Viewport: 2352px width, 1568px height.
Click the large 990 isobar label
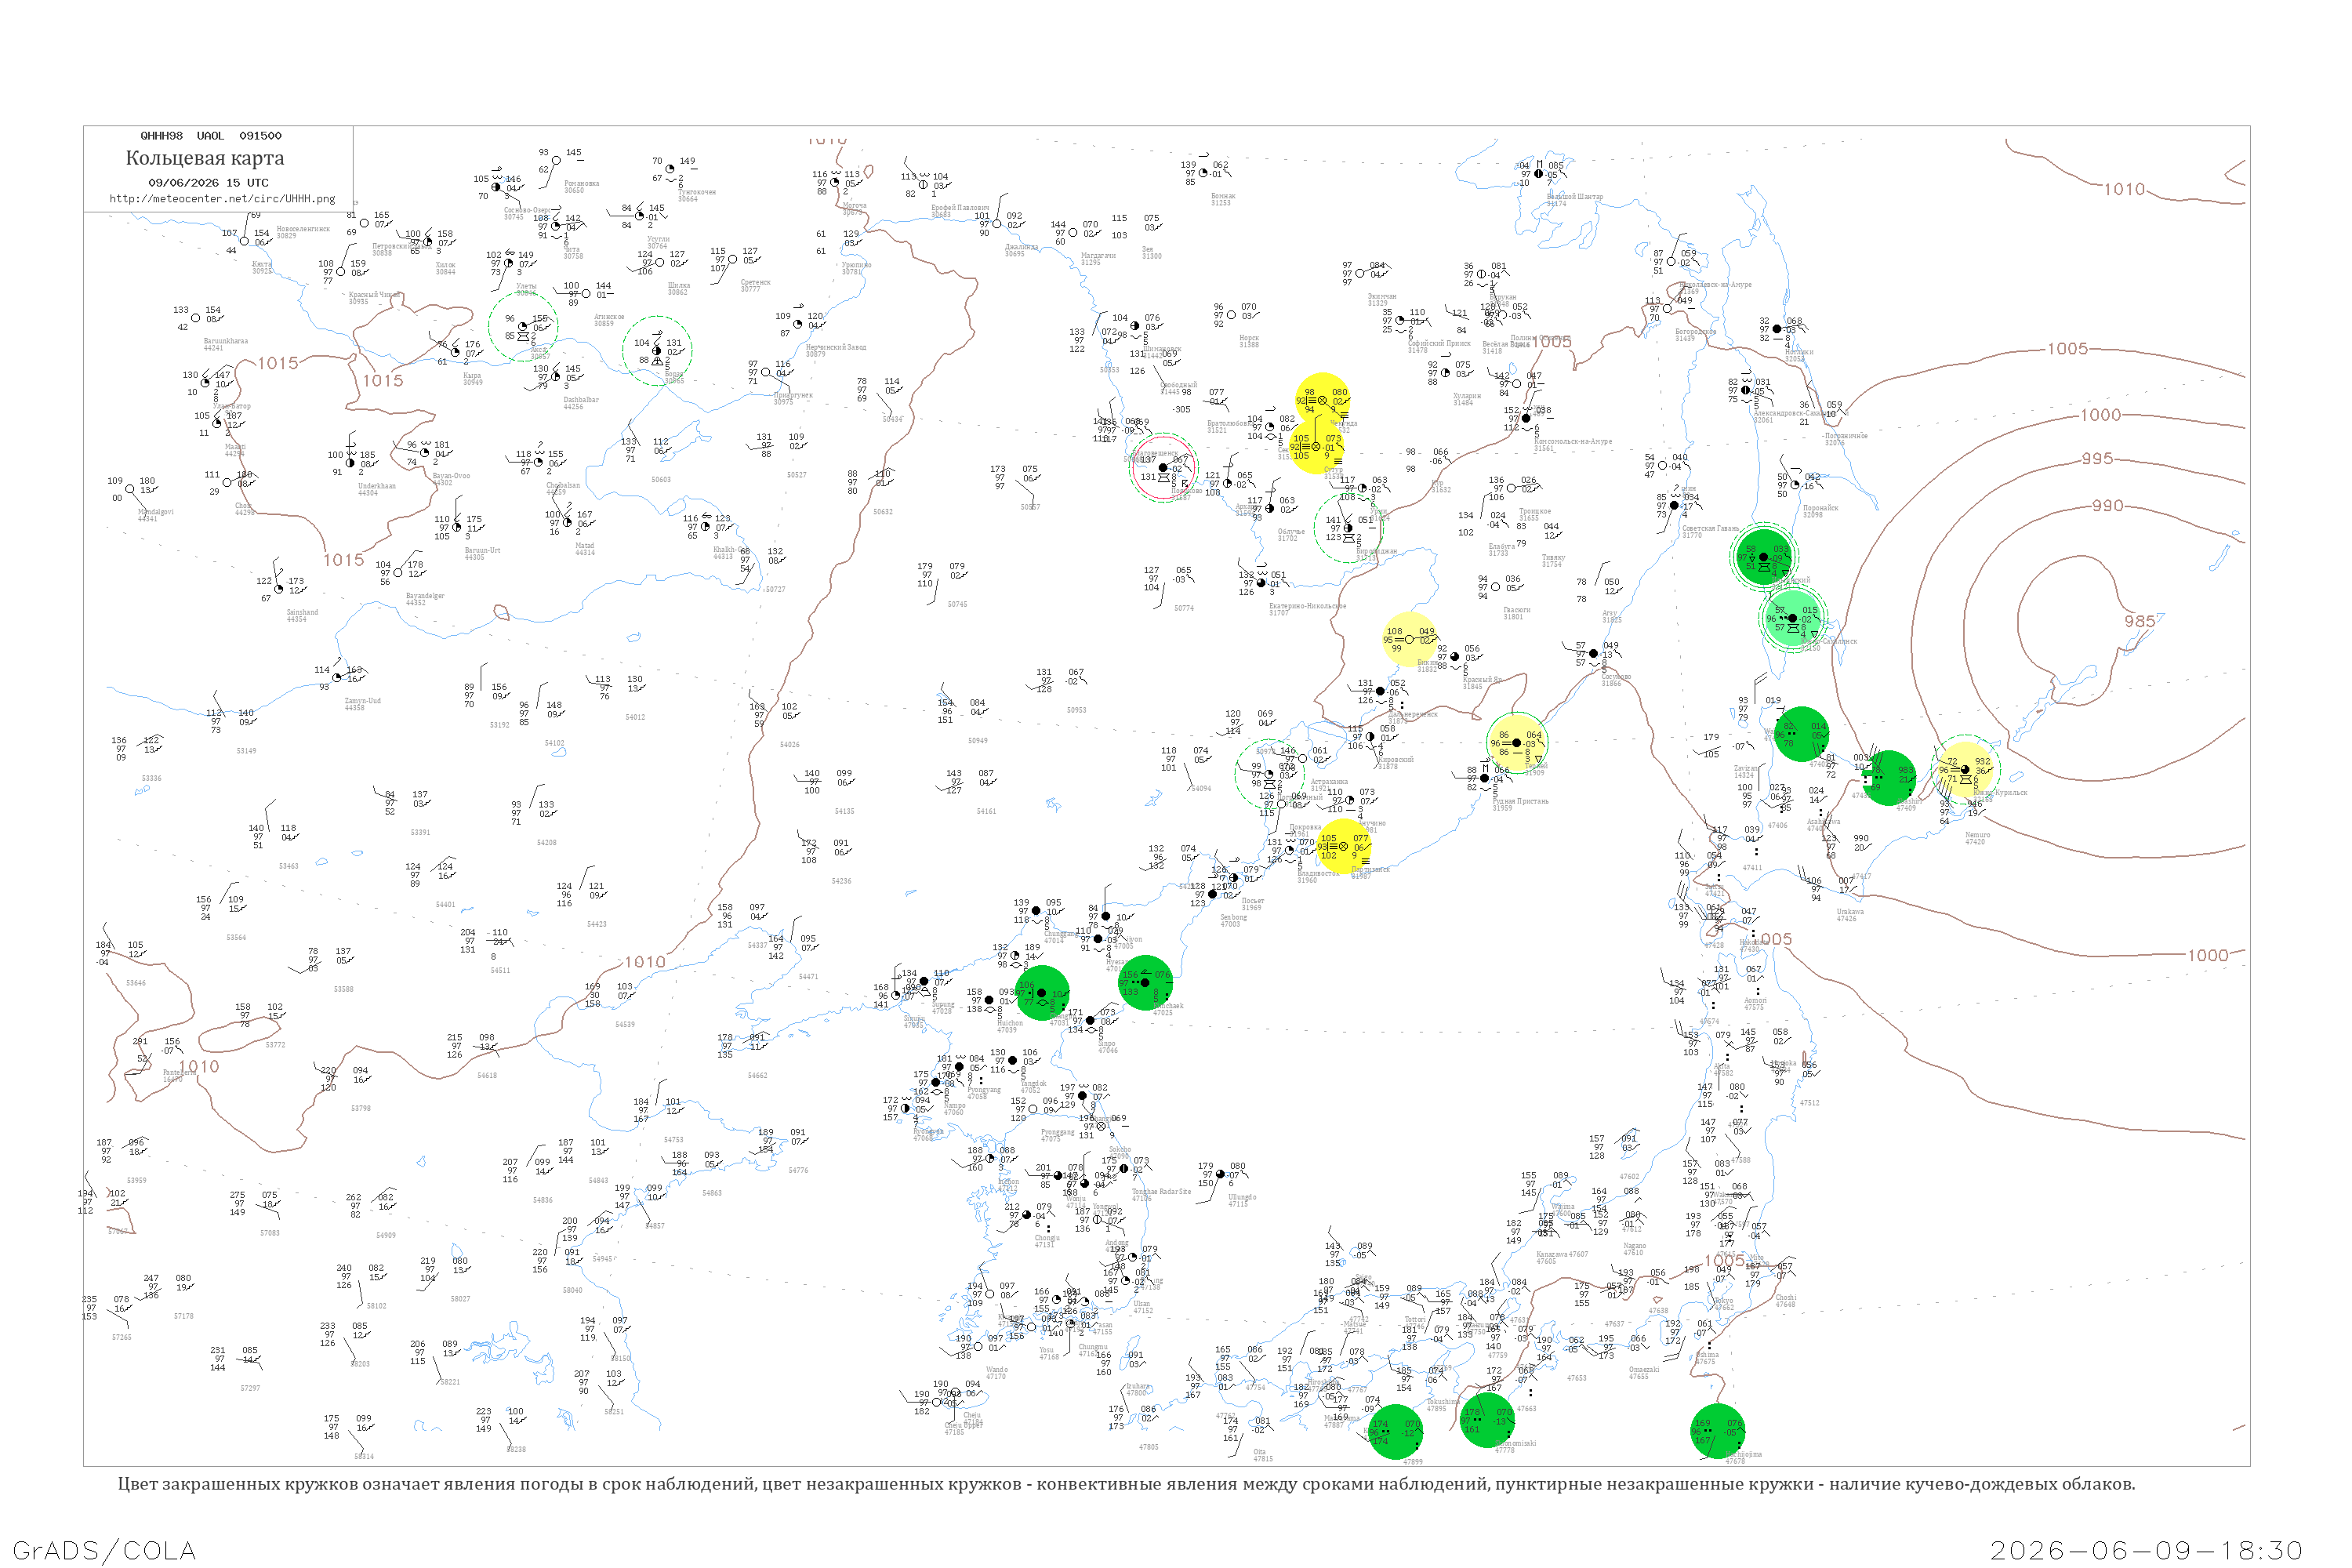[2107, 506]
